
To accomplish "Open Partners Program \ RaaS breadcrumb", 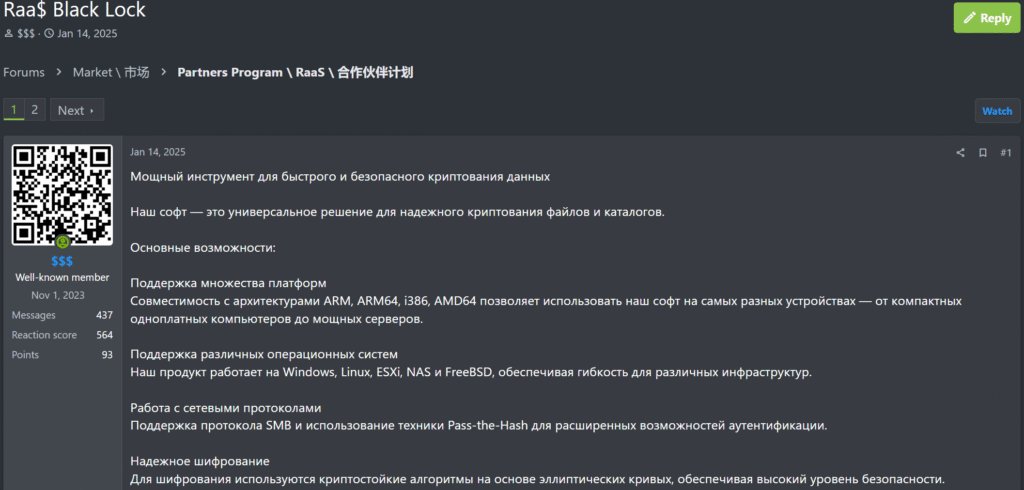I will [x=295, y=73].
